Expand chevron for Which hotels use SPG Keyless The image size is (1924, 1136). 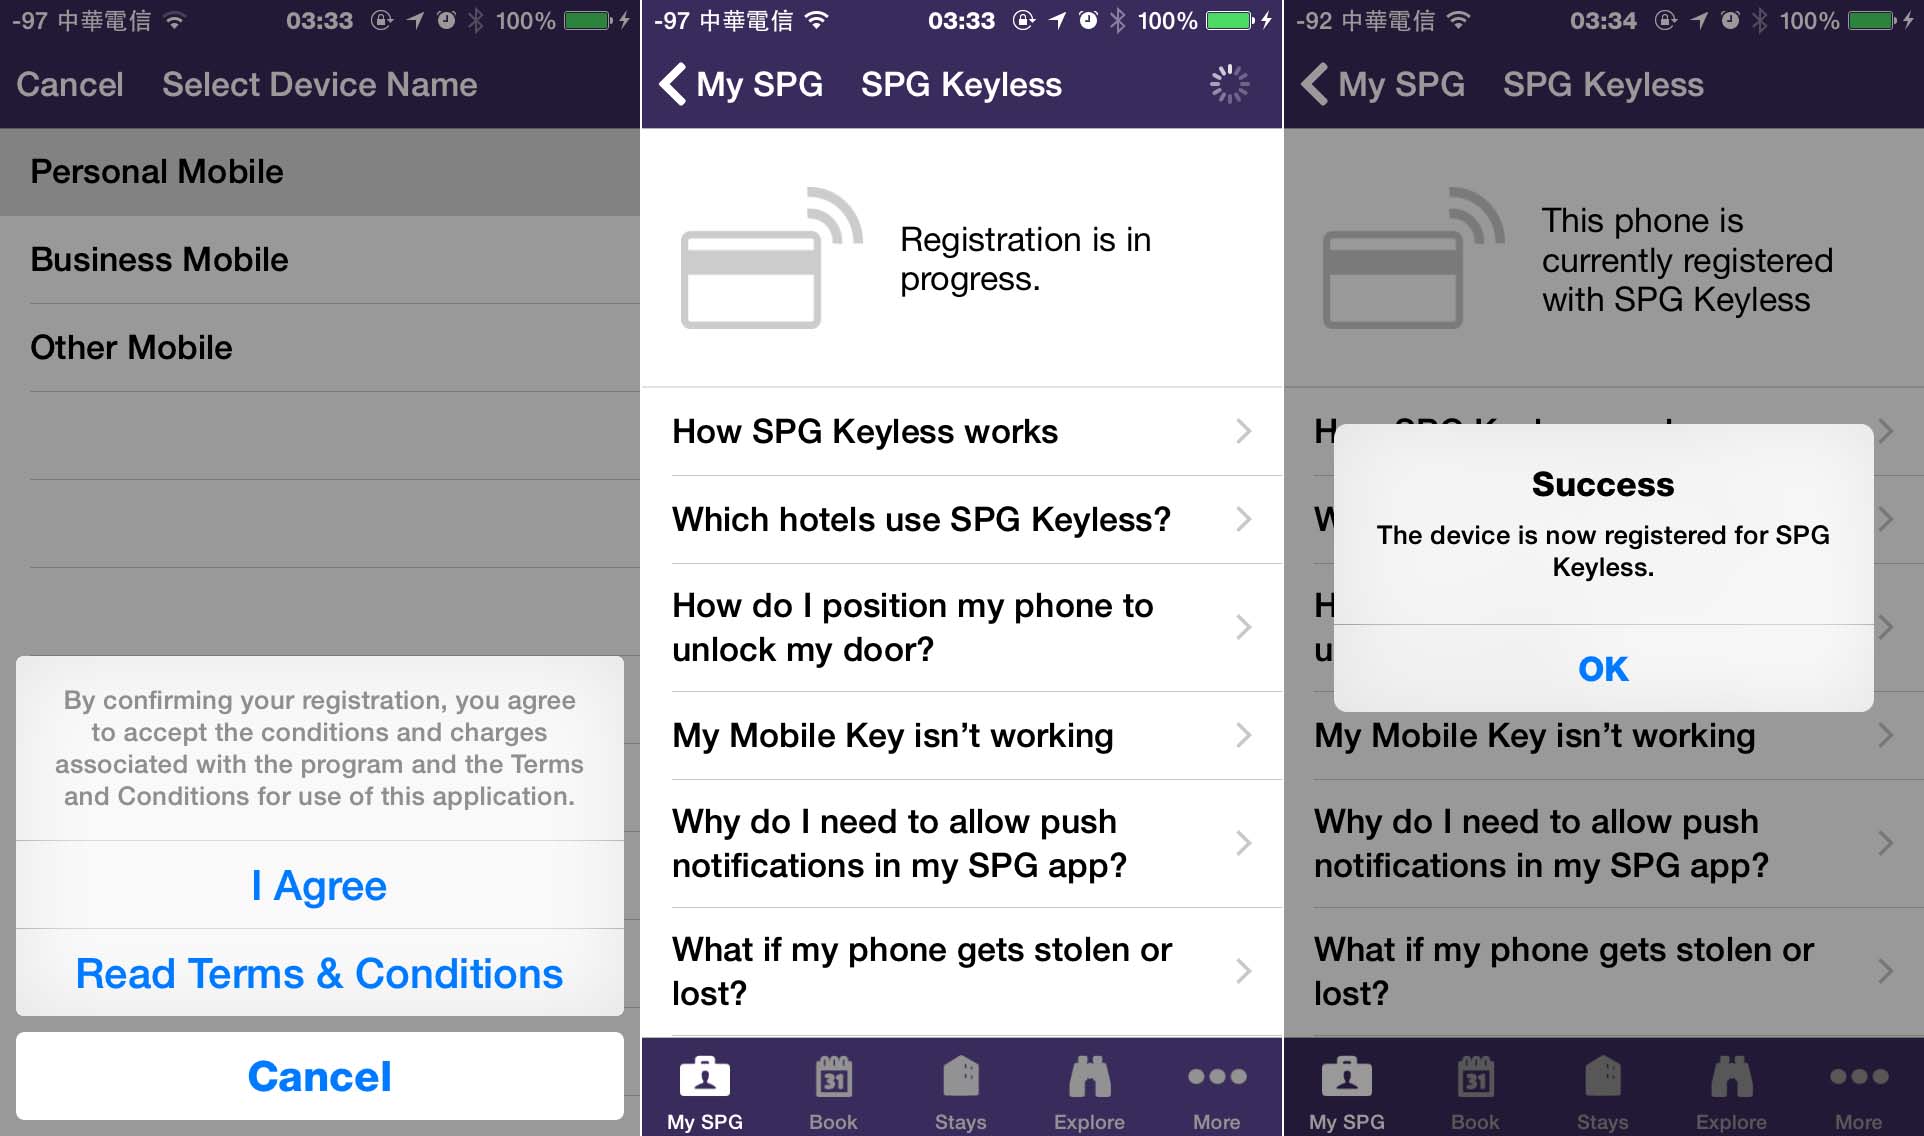pyautogui.click(x=1243, y=520)
